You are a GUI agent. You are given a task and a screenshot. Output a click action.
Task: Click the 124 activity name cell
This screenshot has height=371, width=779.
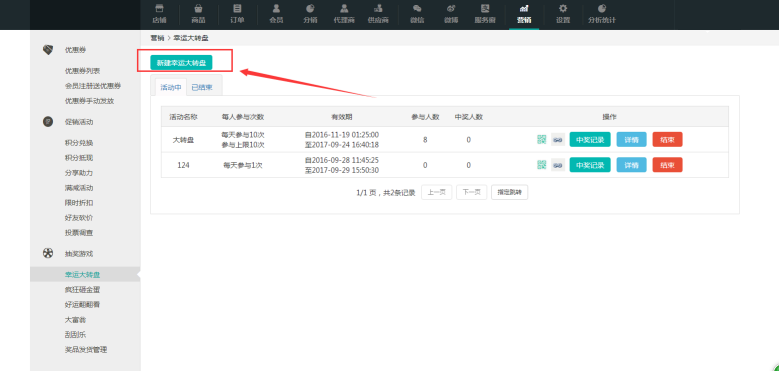183,165
